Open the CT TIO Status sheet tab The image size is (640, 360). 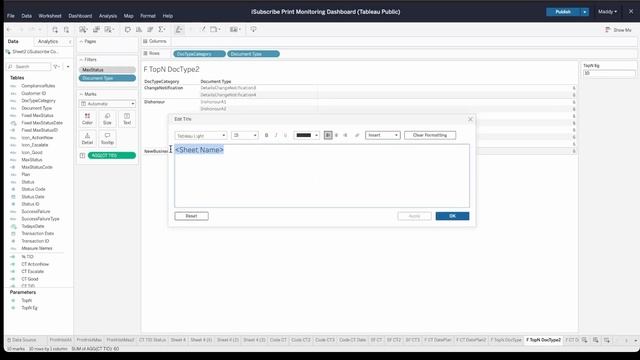pyautogui.click(x=152, y=340)
